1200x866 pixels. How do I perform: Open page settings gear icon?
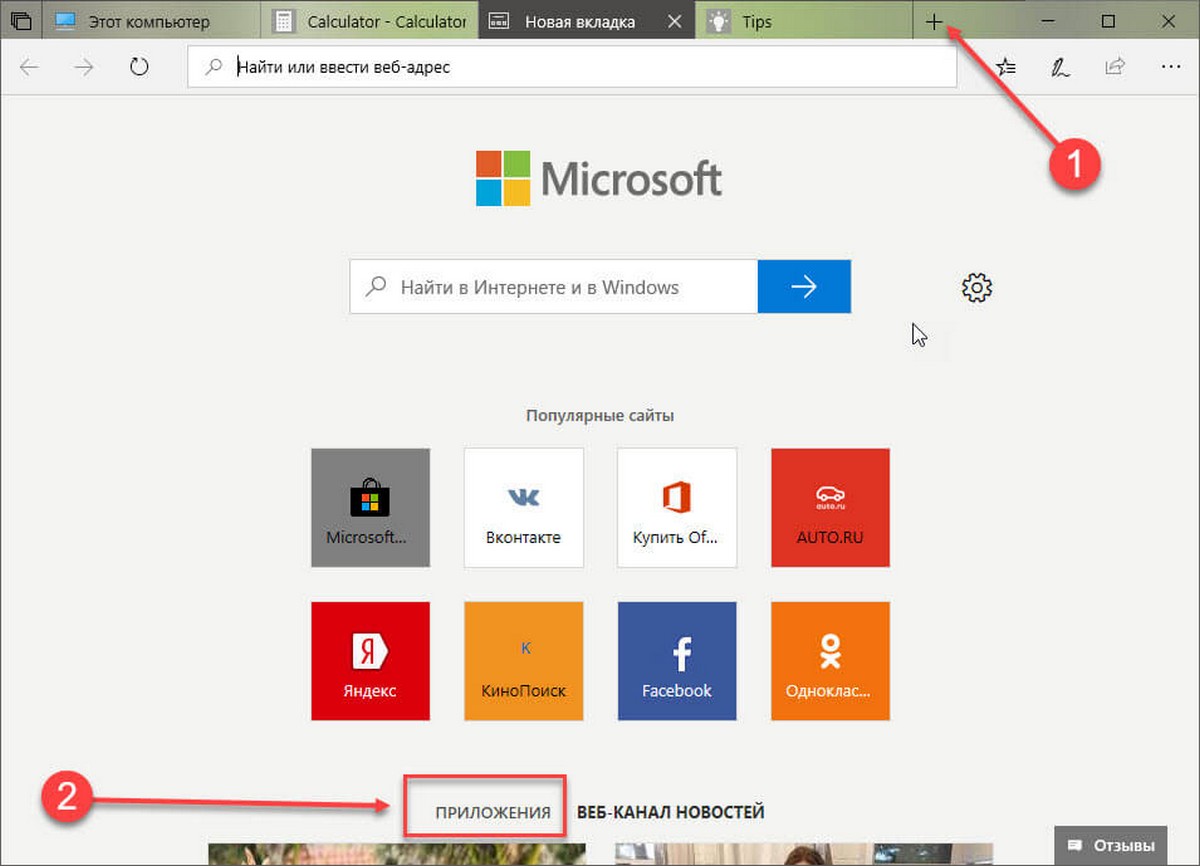click(x=977, y=287)
